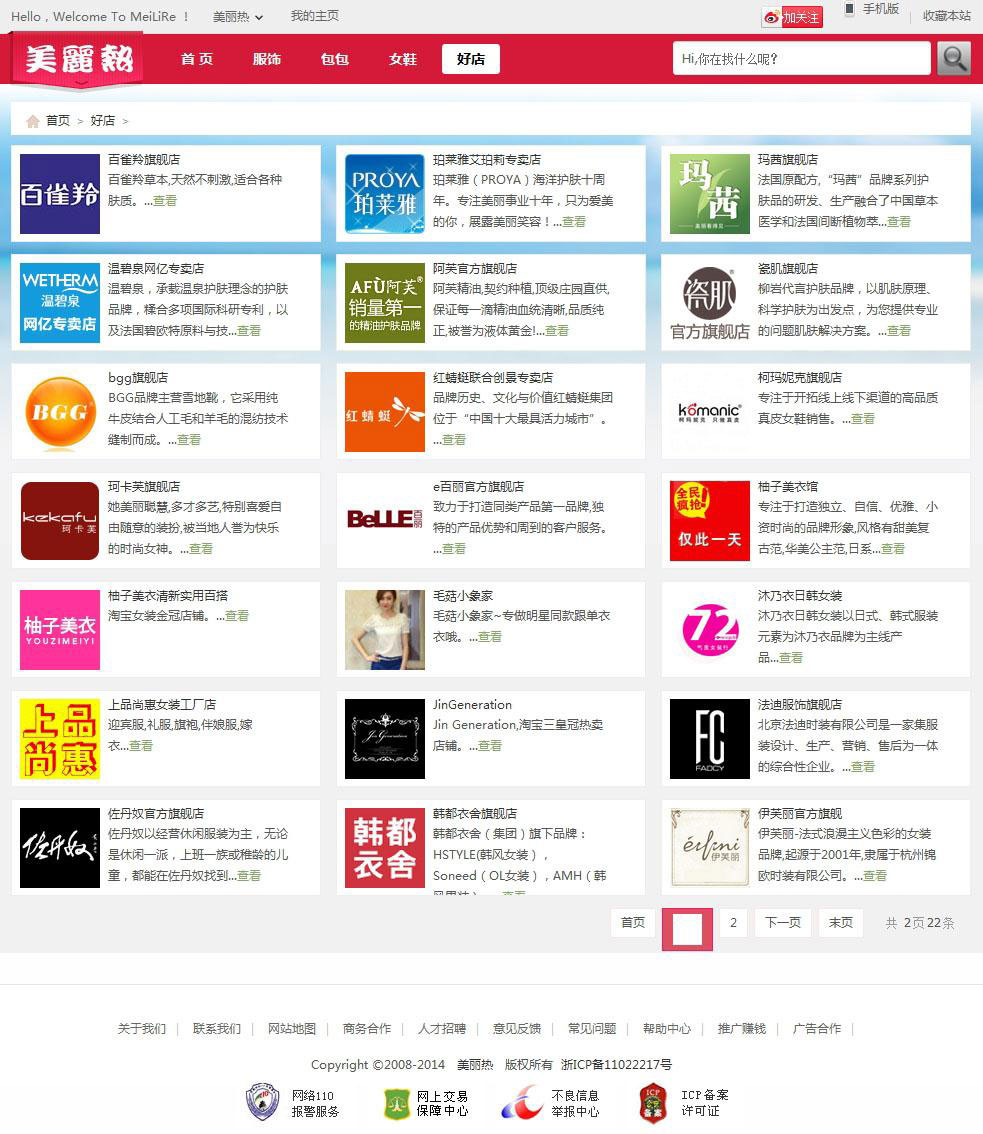Open the 佐丹奴 black logo
The height and width of the screenshot is (1134, 983).
(60, 848)
